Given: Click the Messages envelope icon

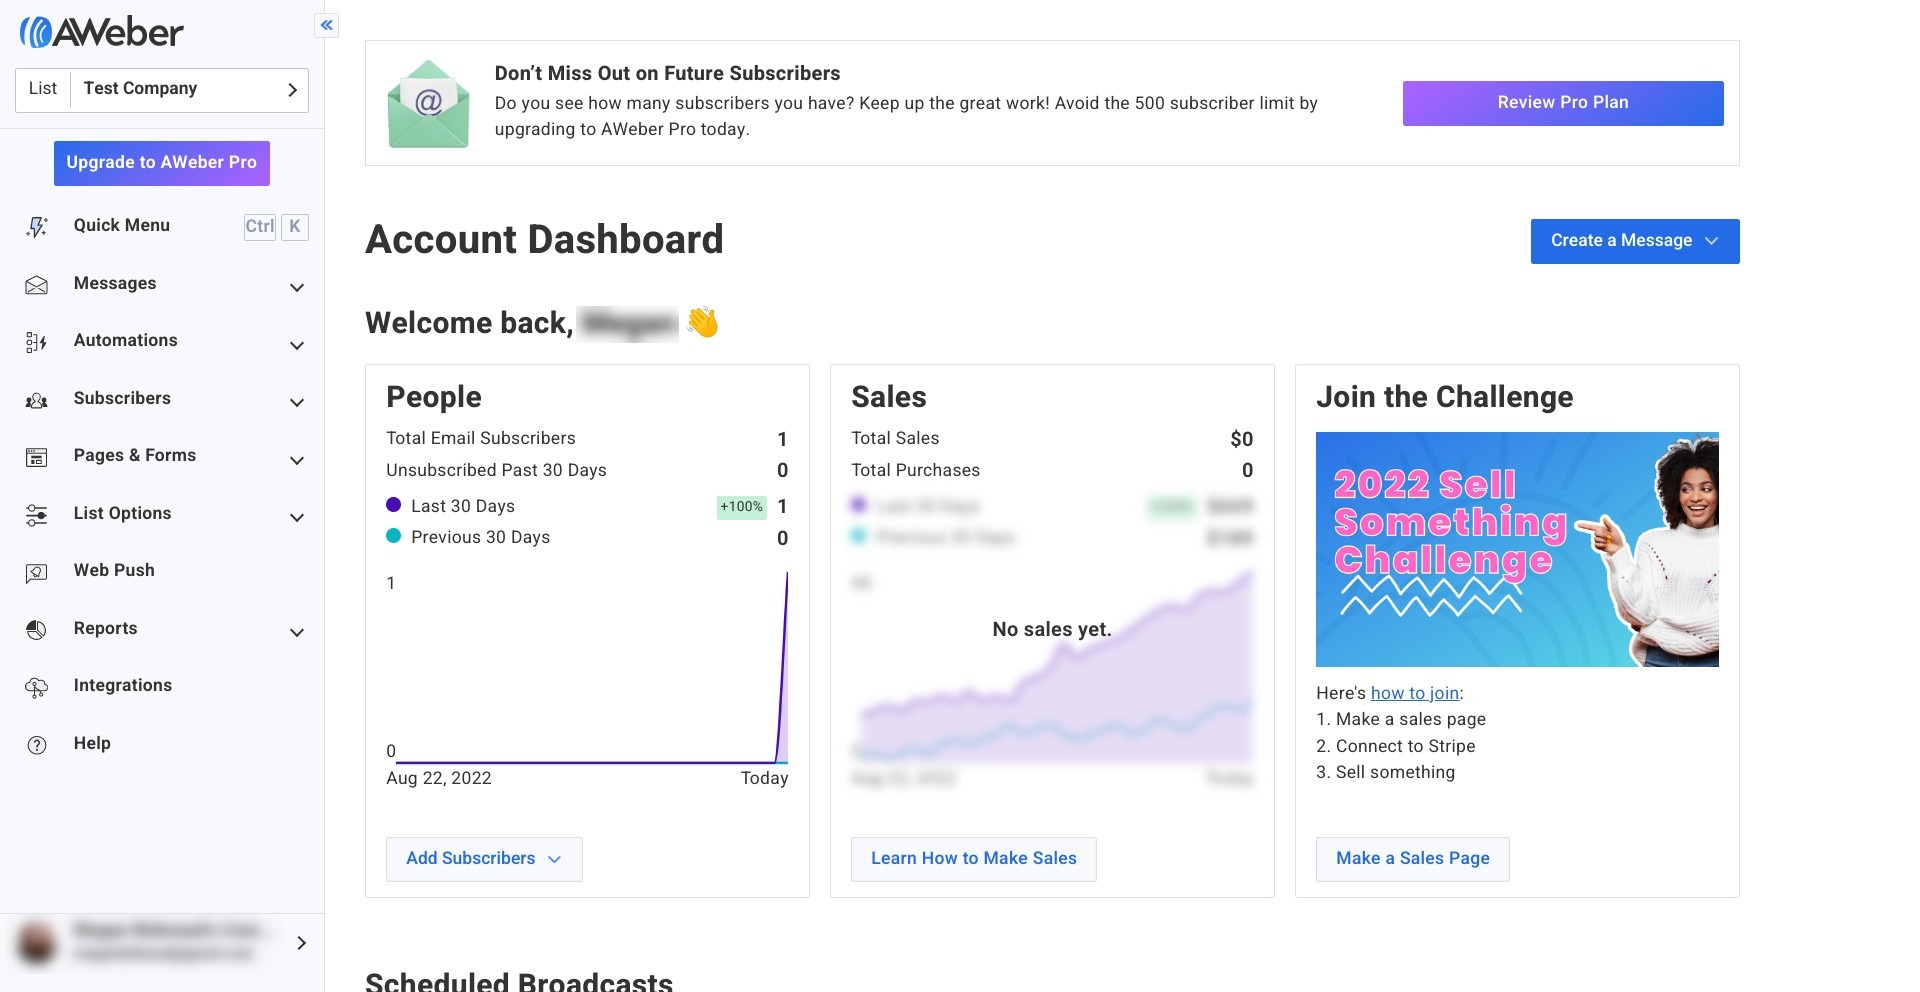Looking at the screenshot, I should 37,285.
